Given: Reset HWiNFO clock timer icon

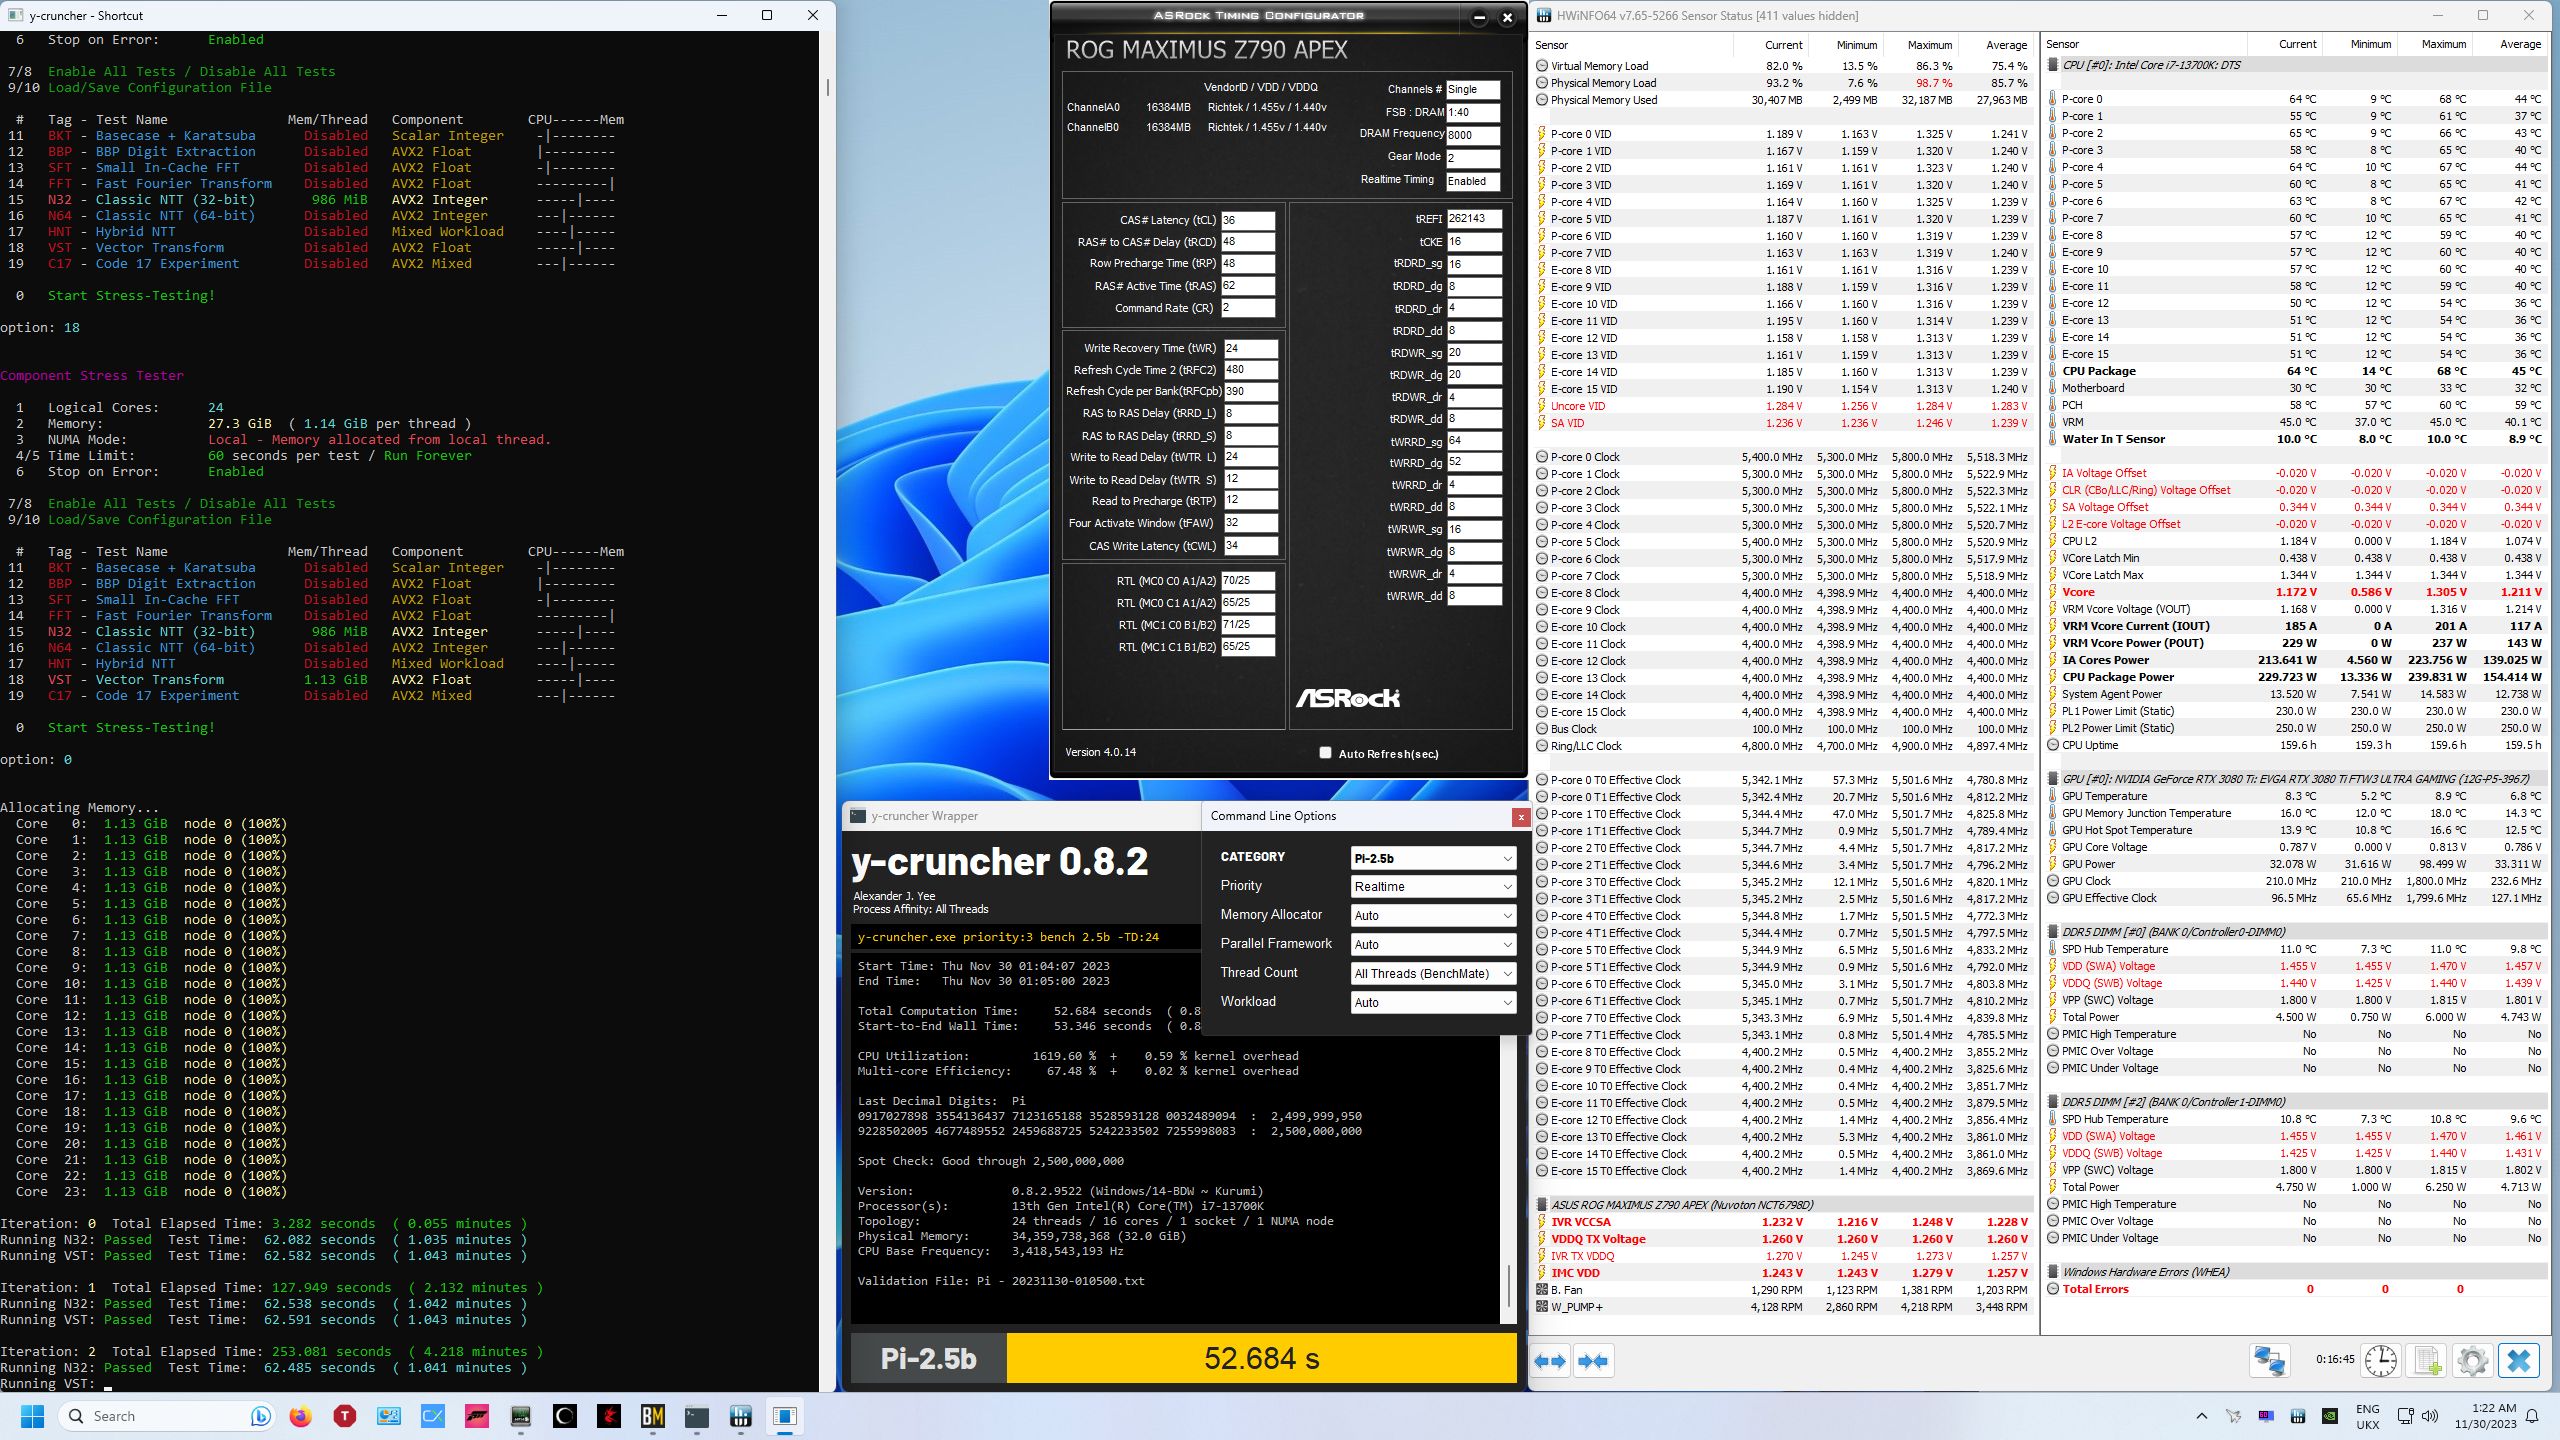Looking at the screenshot, I should [2380, 1361].
